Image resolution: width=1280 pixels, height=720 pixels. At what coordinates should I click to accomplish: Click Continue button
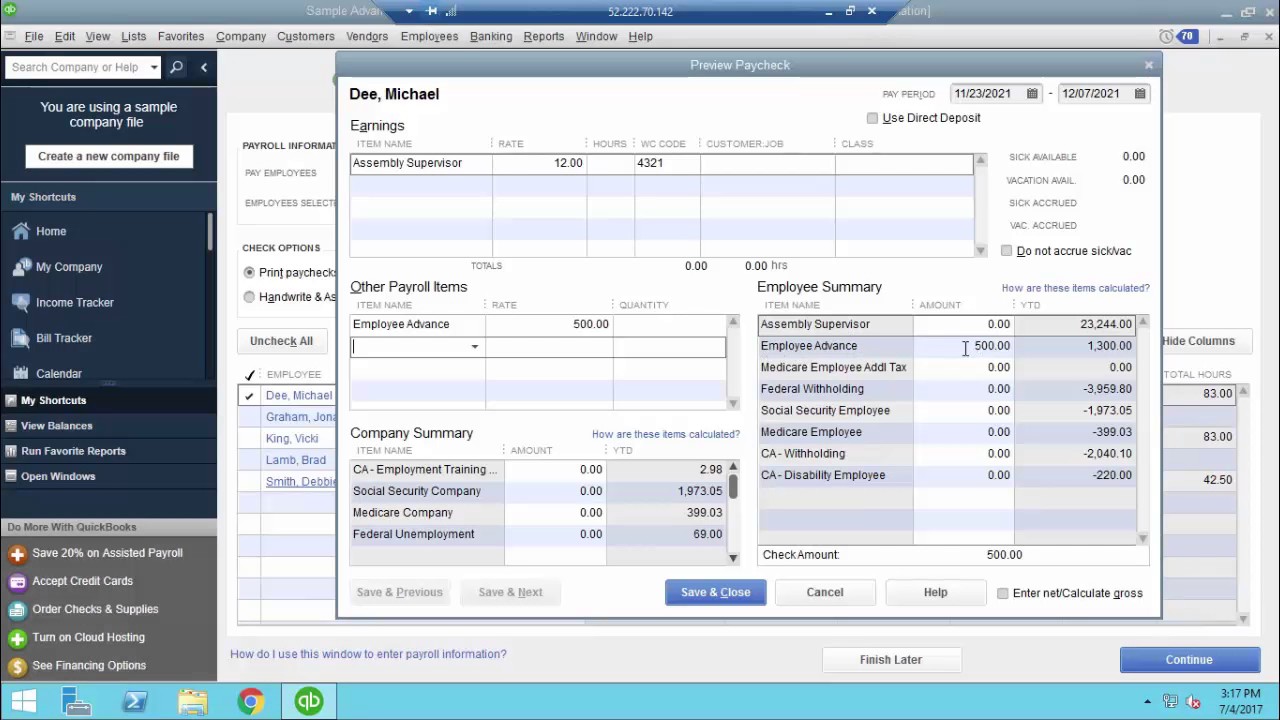point(1189,660)
